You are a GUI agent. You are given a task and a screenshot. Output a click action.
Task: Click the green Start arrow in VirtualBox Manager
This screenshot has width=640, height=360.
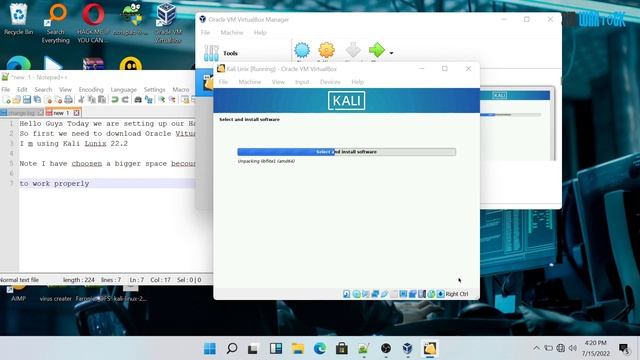coord(377,50)
